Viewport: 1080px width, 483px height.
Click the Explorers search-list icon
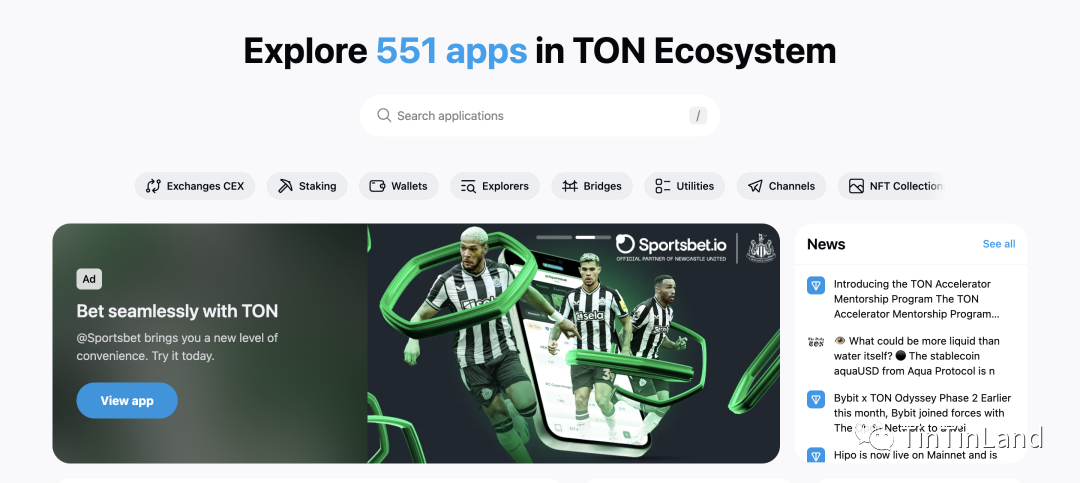[x=468, y=186]
